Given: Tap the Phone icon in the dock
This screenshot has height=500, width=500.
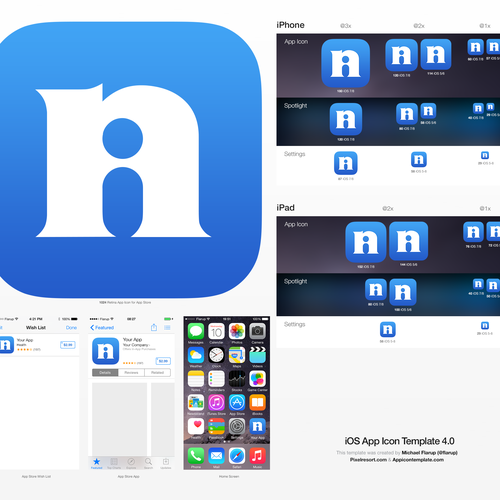Looking at the screenshot, I should 196,455.
